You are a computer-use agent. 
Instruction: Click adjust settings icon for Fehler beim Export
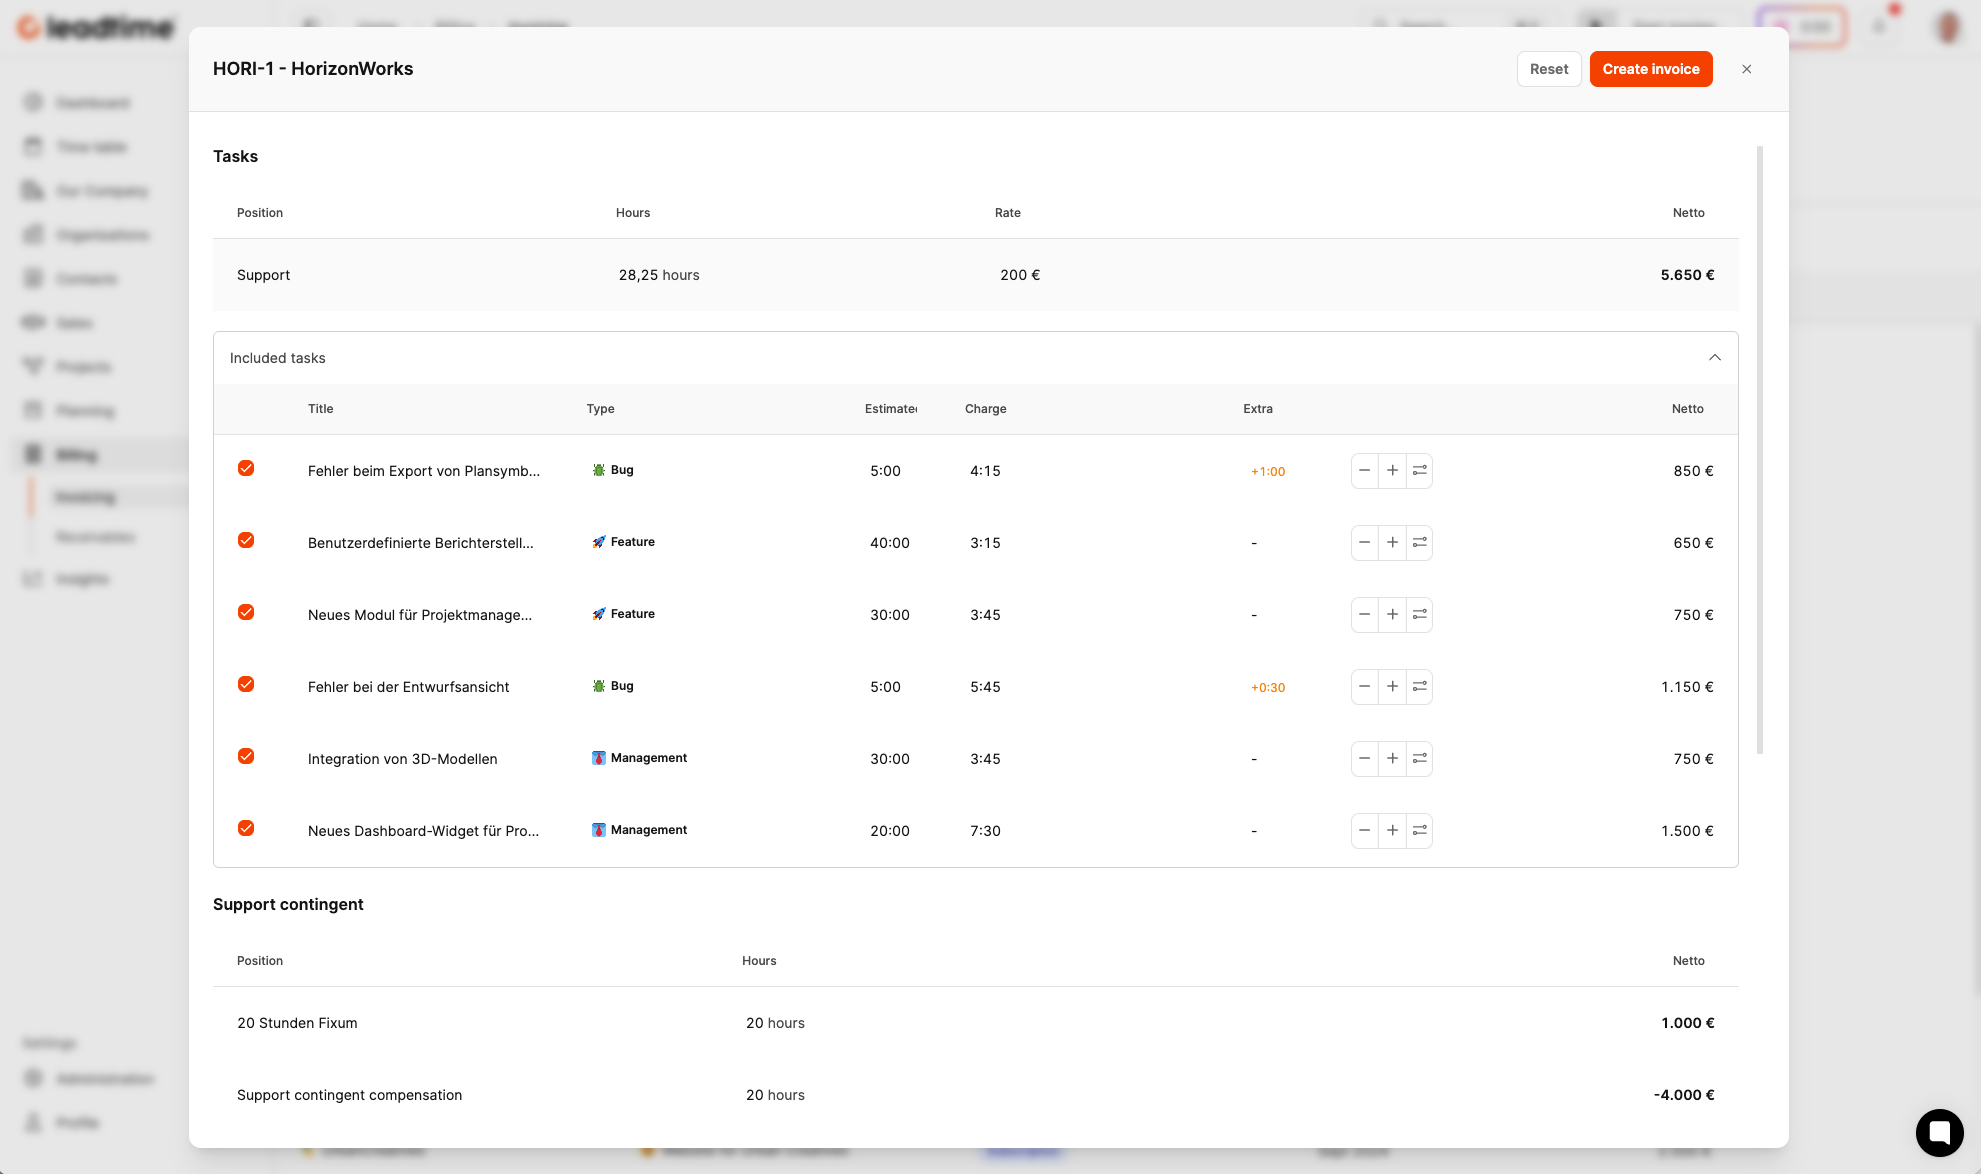point(1419,471)
